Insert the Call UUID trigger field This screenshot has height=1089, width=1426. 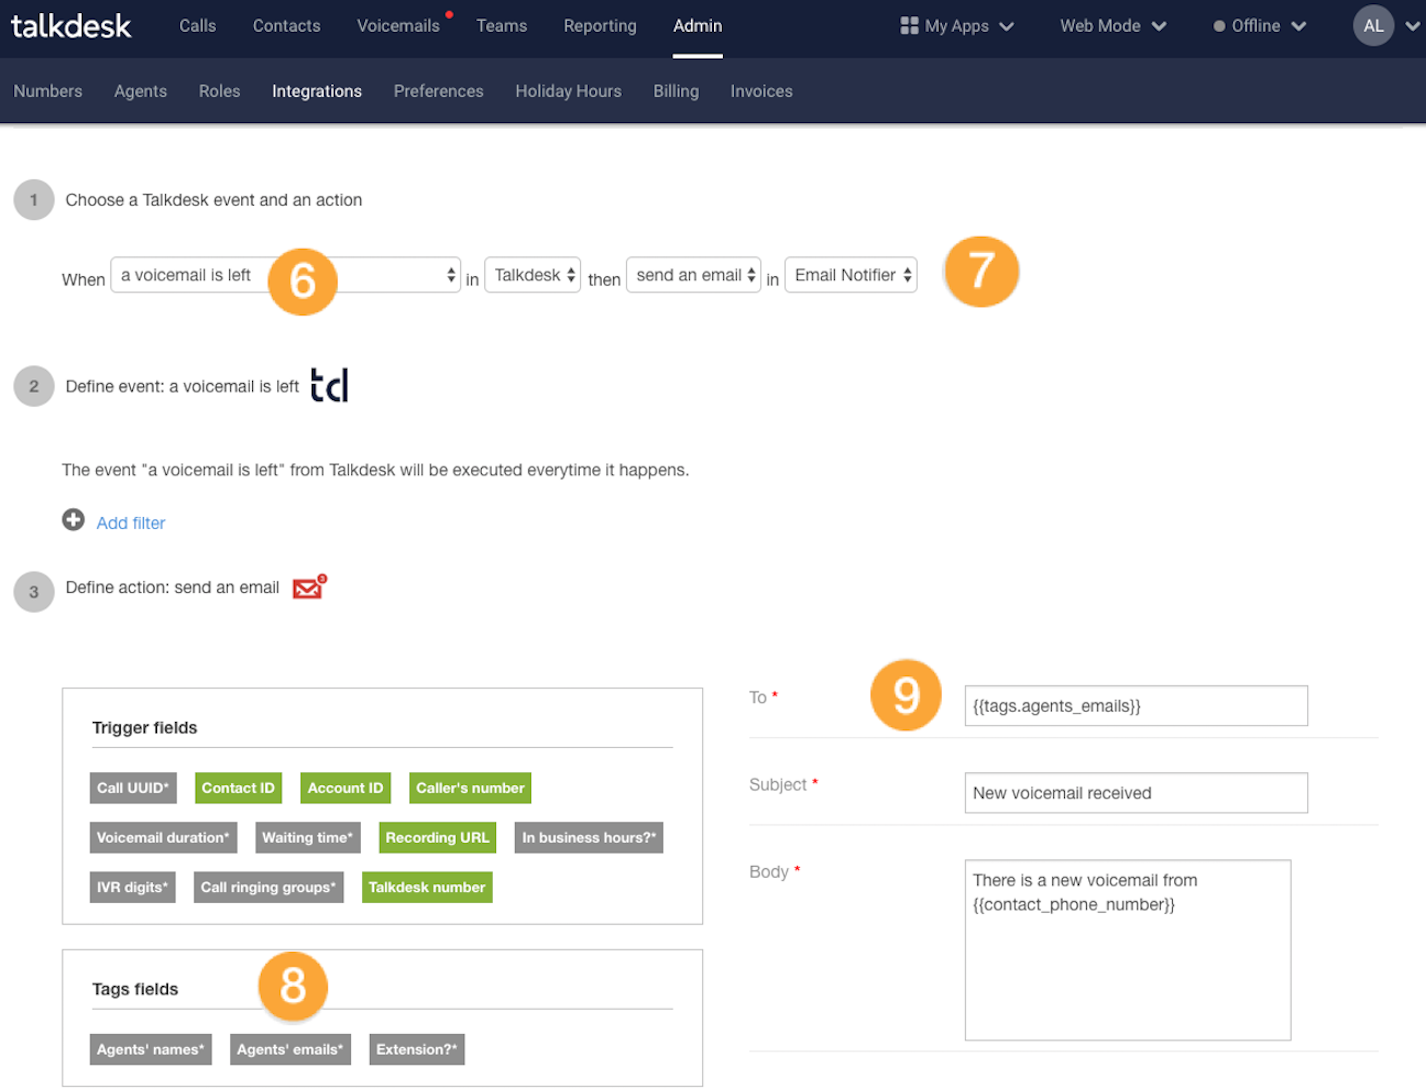[x=133, y=788]
